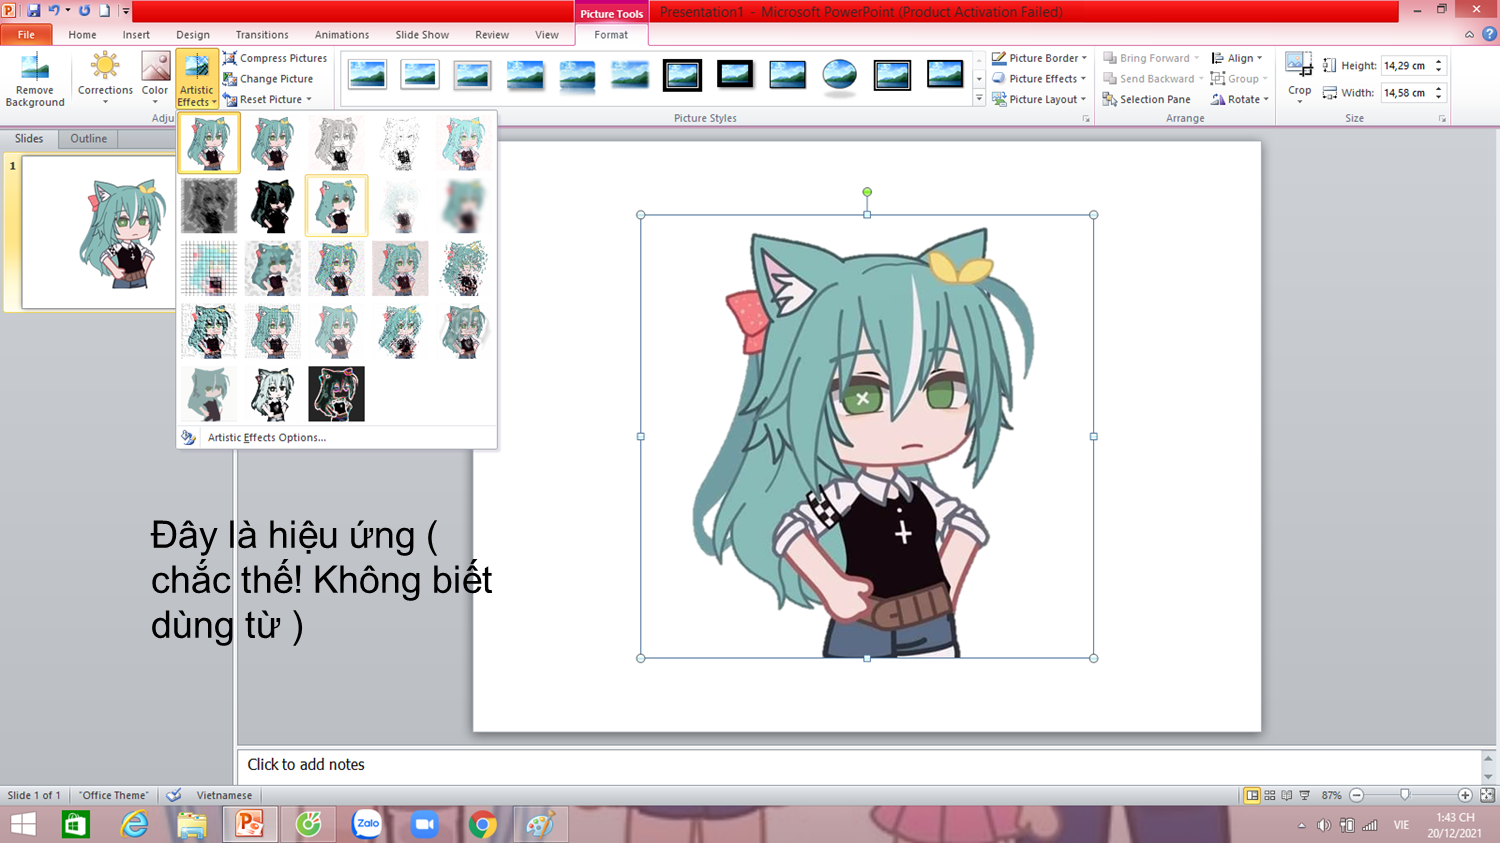Select the Slides pane tab
The width and height of the screenshot is (1500, 843).
29,139
